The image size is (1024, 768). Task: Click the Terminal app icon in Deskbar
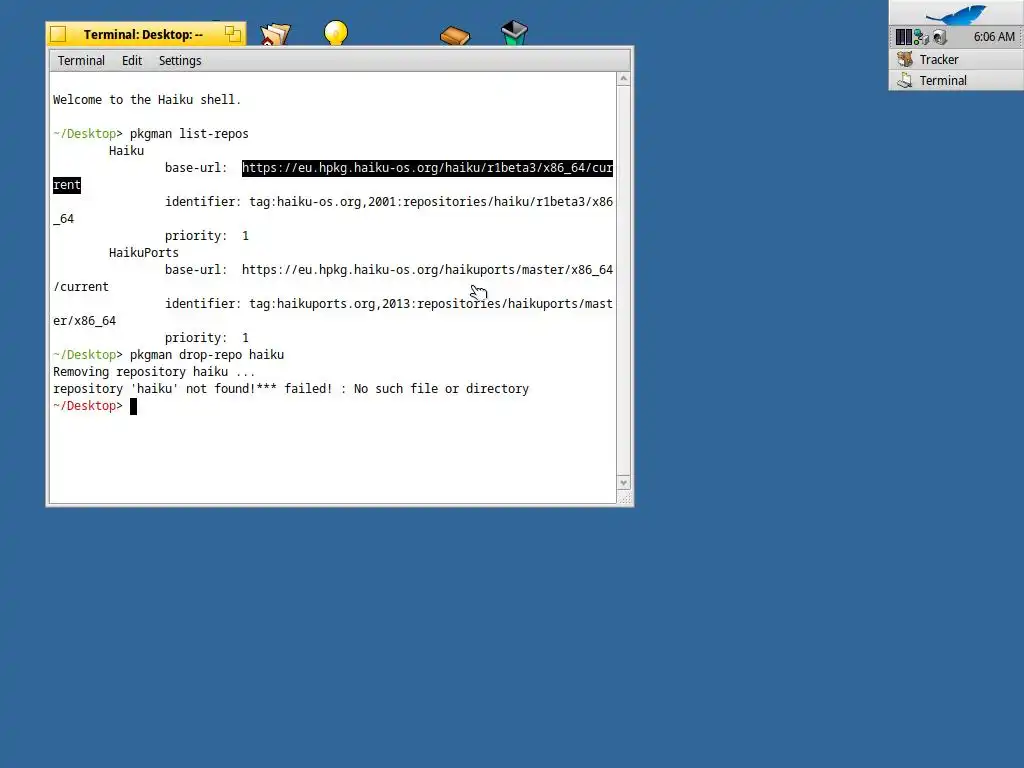pyautogui.click(x=904, y=80)
